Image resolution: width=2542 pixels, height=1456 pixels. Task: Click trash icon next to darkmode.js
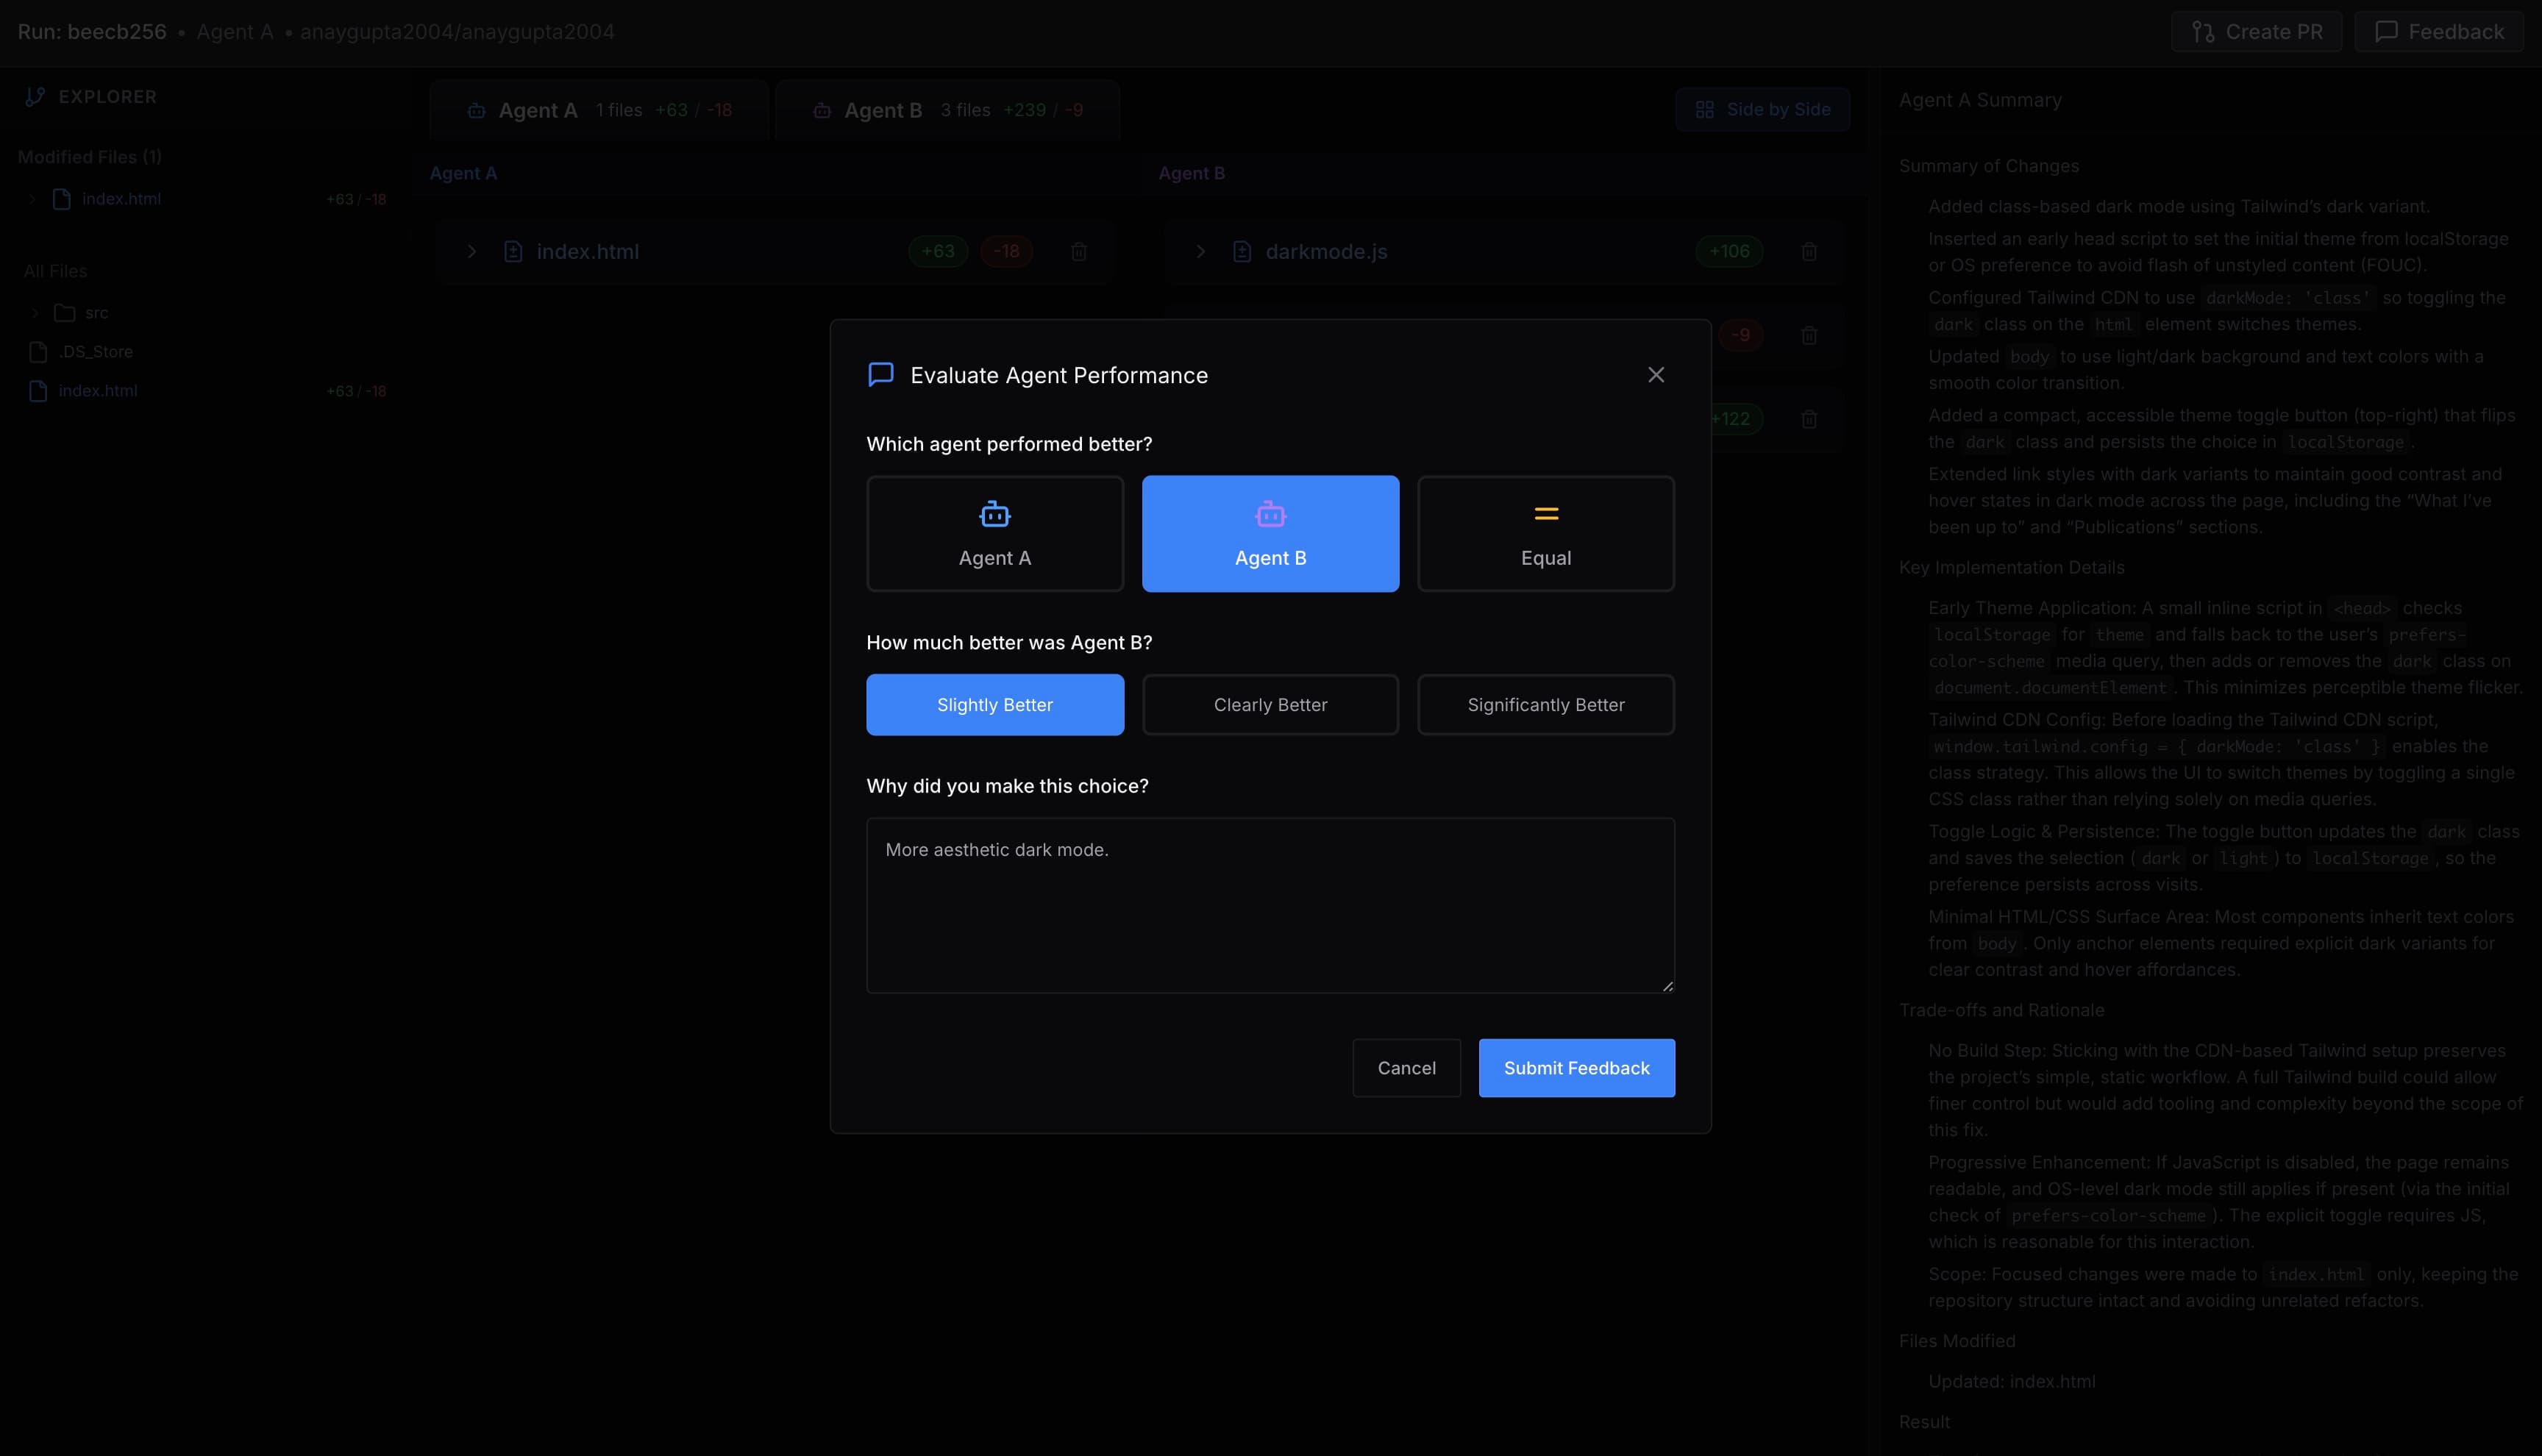[1809, 252]
